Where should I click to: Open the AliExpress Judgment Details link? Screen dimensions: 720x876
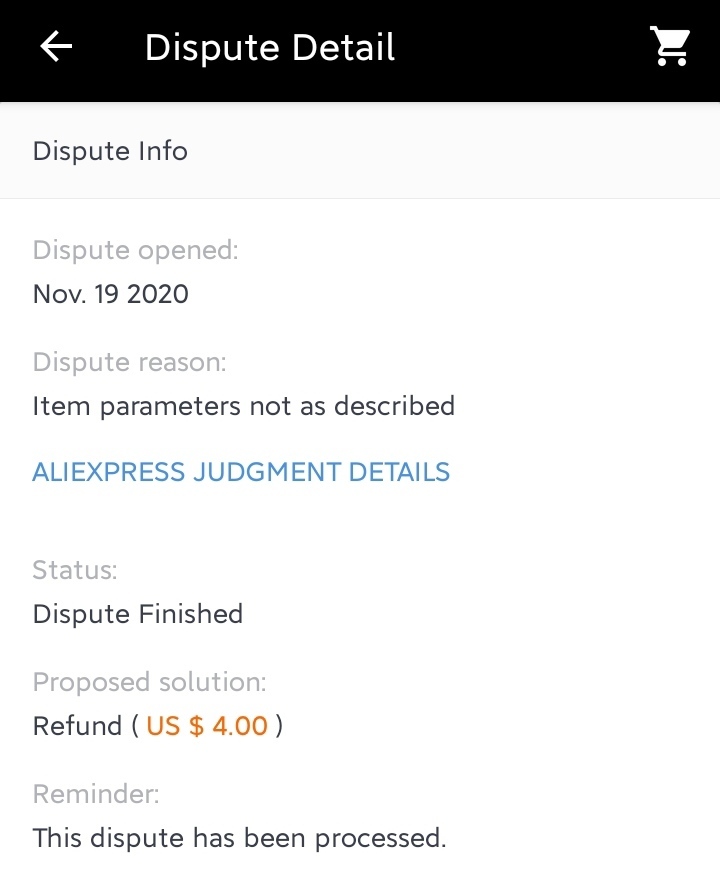241,472
